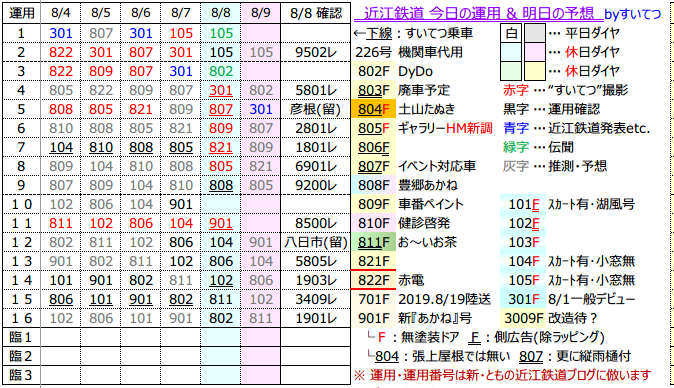Select the 8/5 date column header

coord(100,13)
